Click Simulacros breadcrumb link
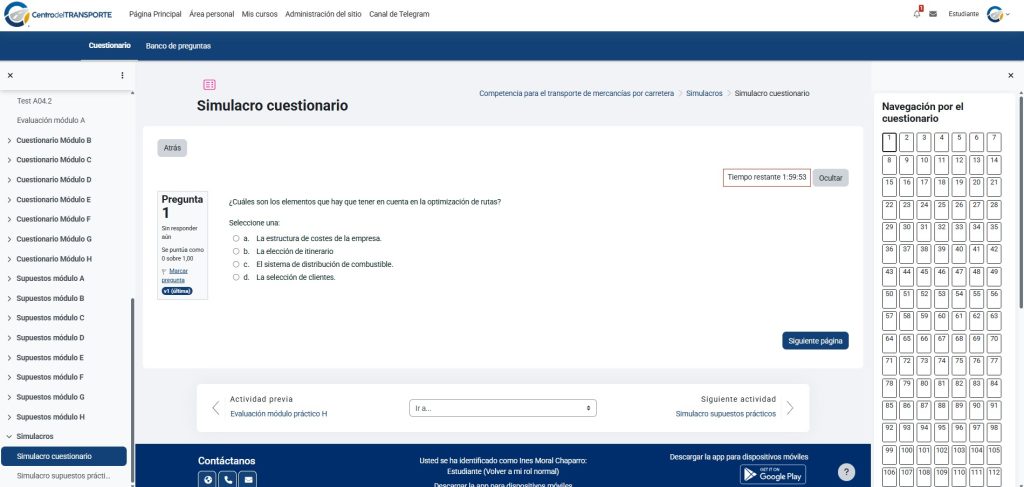The width and height of the screenshot is (1024, 487). (x=705, y=93)
